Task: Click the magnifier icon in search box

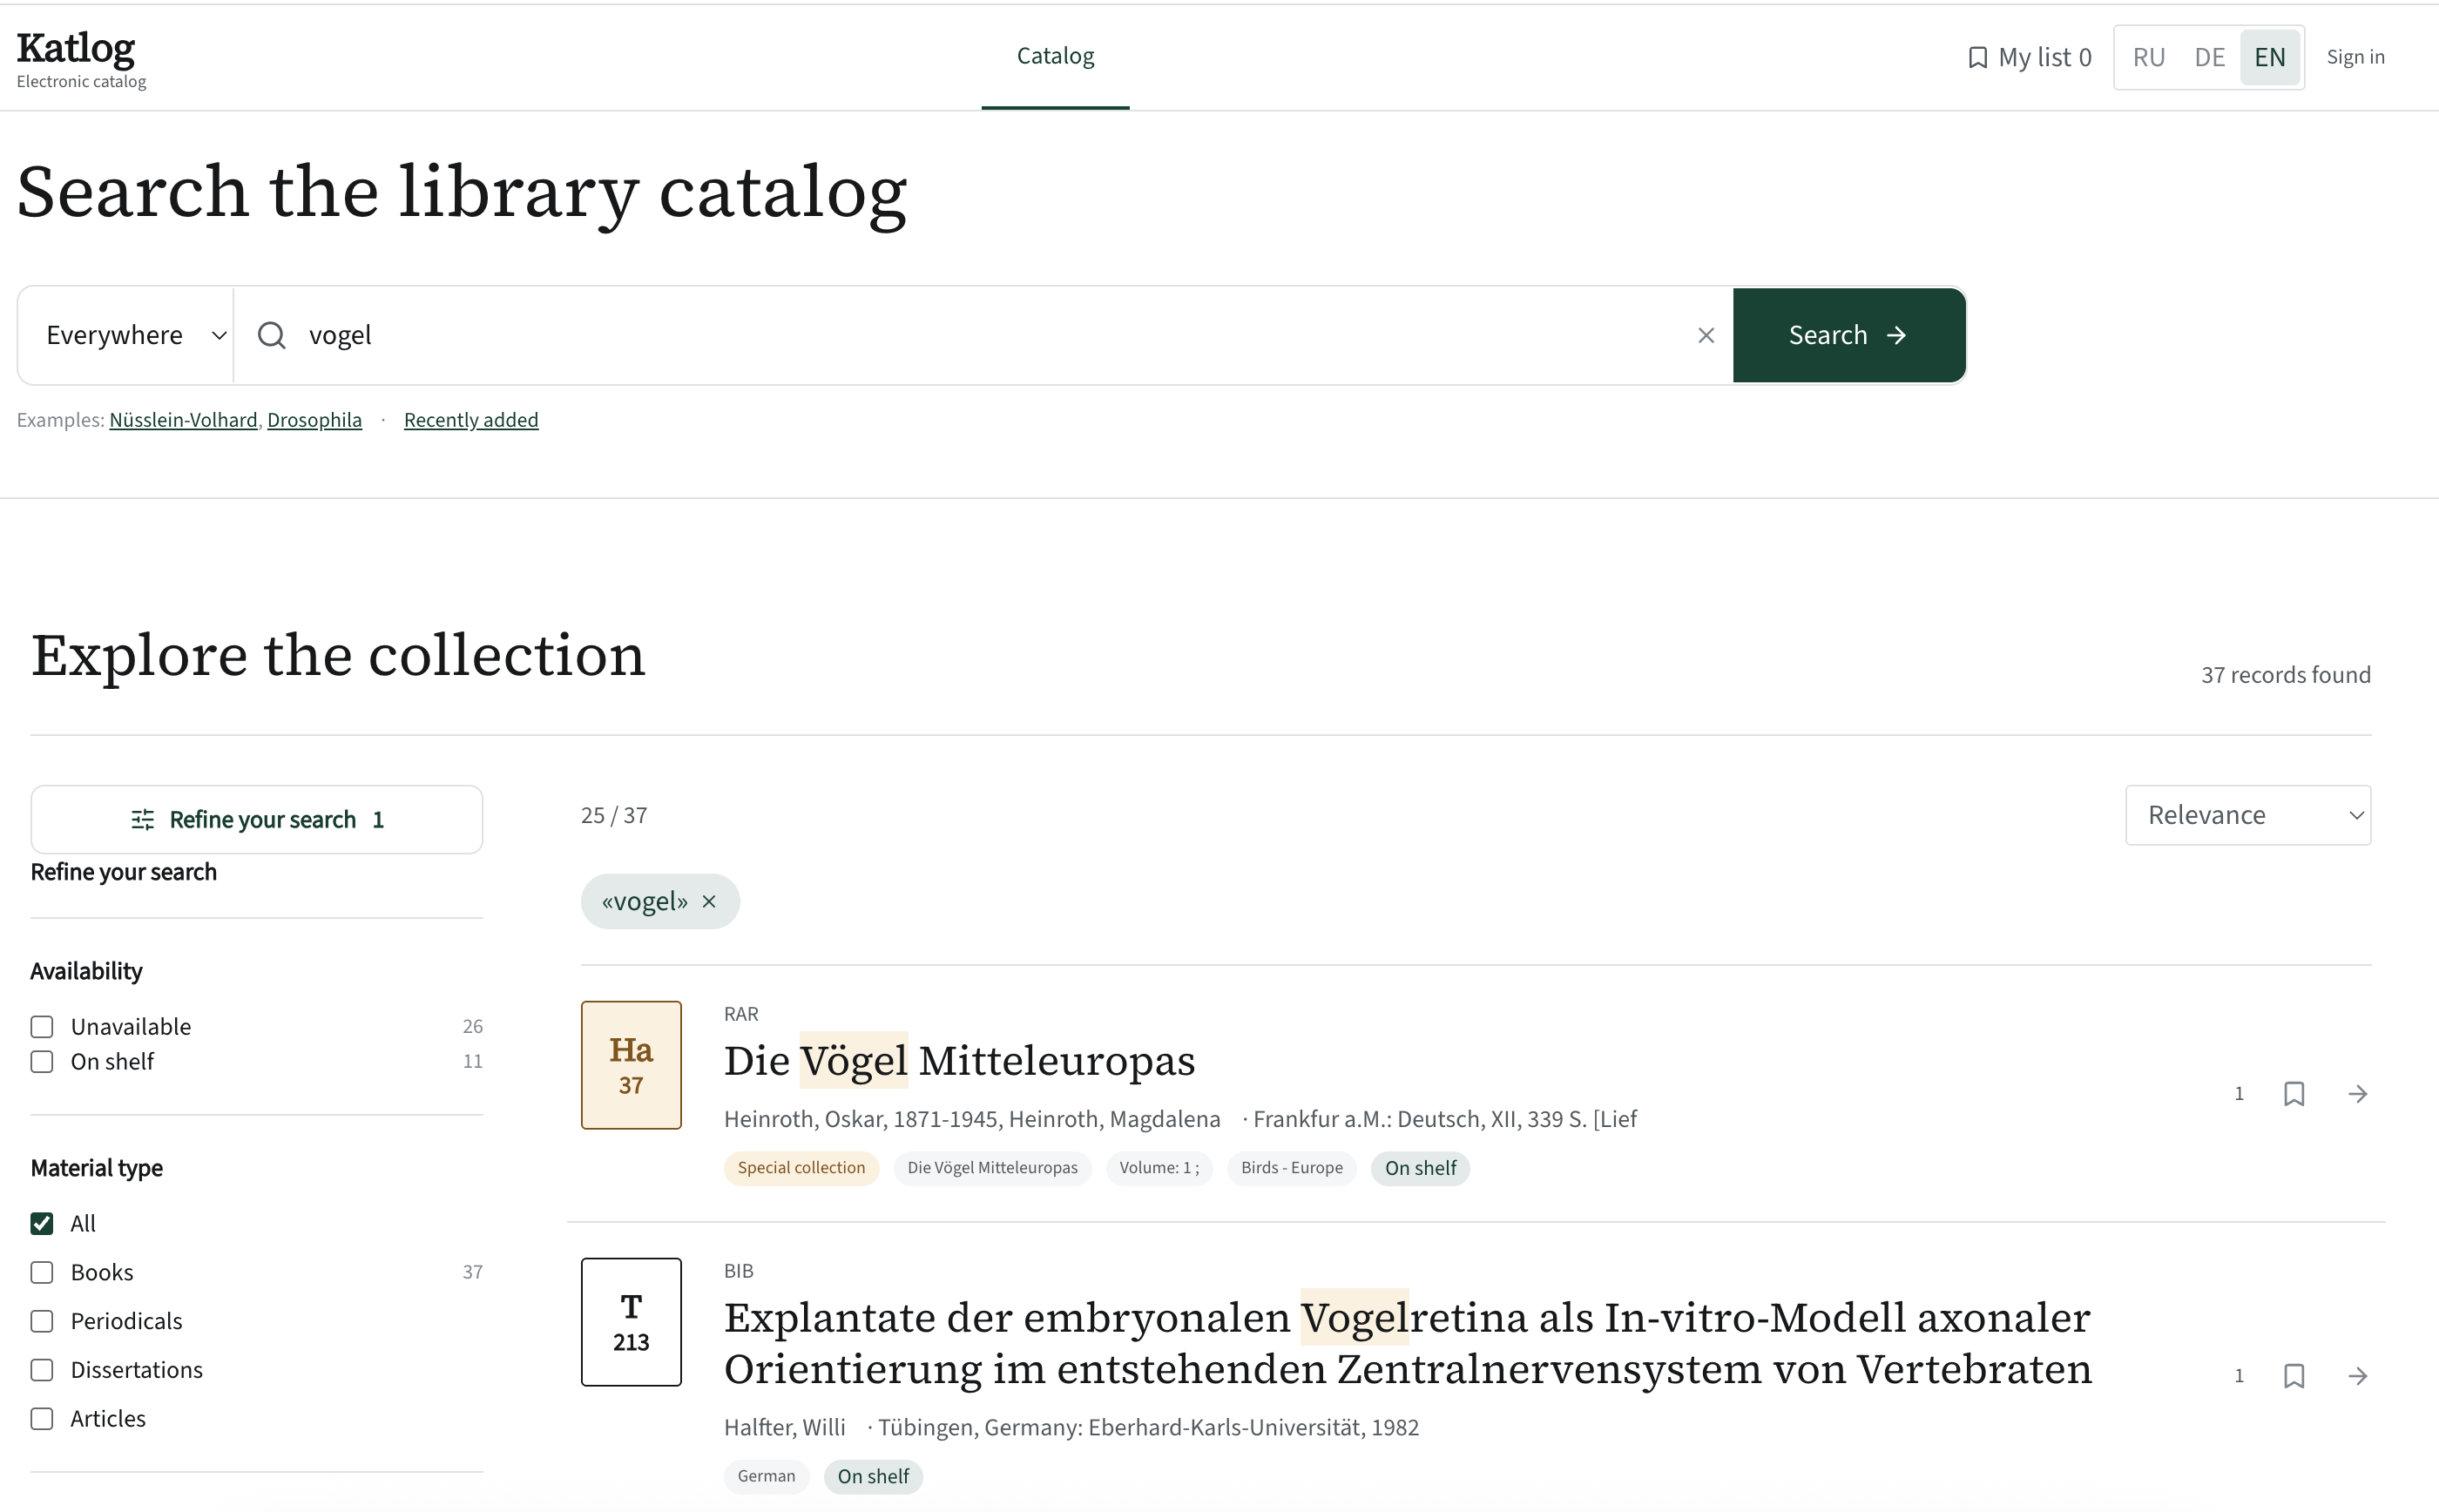Action: pos(272,336)
